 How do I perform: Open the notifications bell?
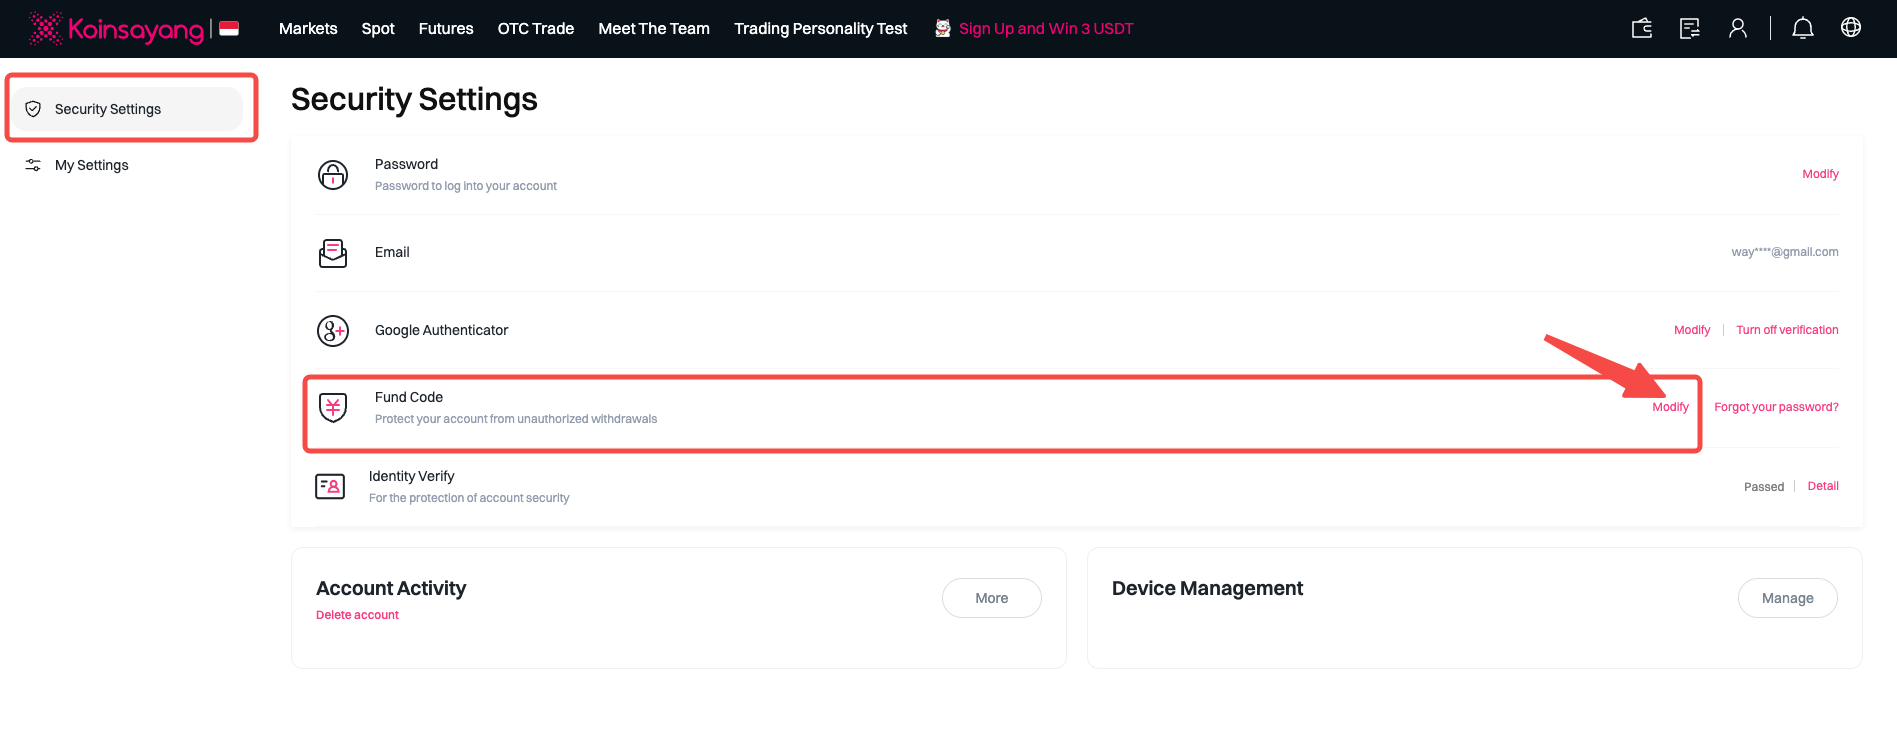point(1802,28)
